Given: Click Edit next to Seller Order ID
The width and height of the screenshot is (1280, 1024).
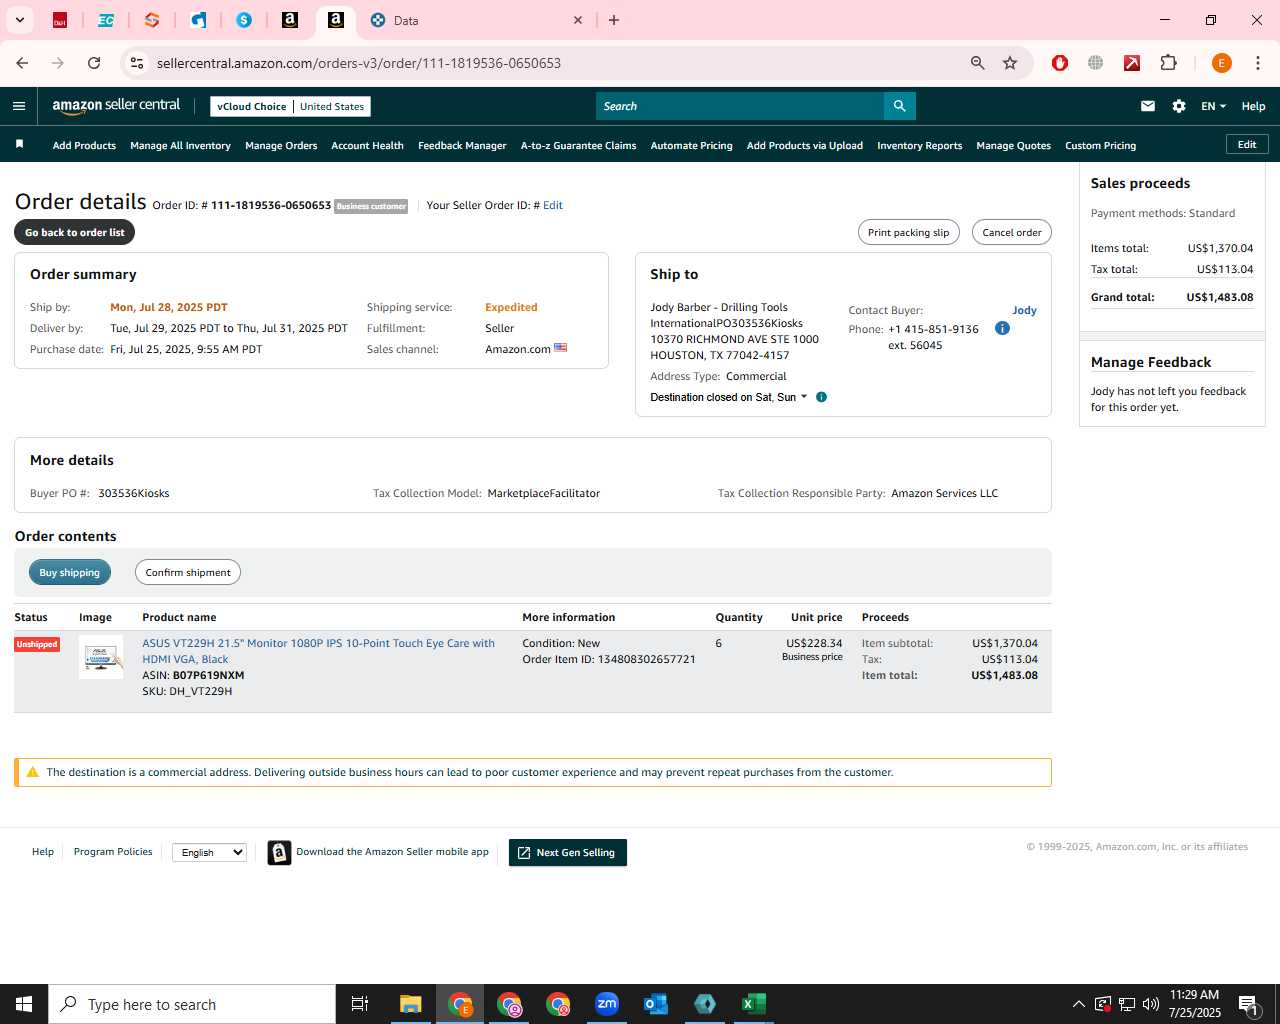Looking at the screenshot, I should click(x=553, y=205).
